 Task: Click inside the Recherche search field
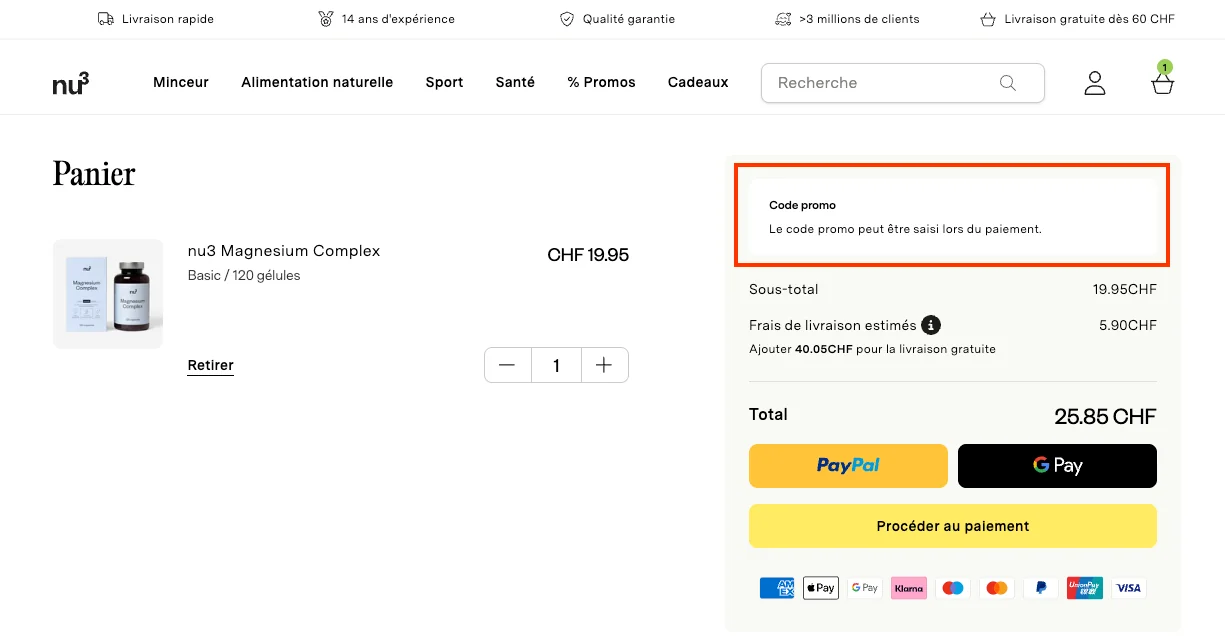coord(880,83)
